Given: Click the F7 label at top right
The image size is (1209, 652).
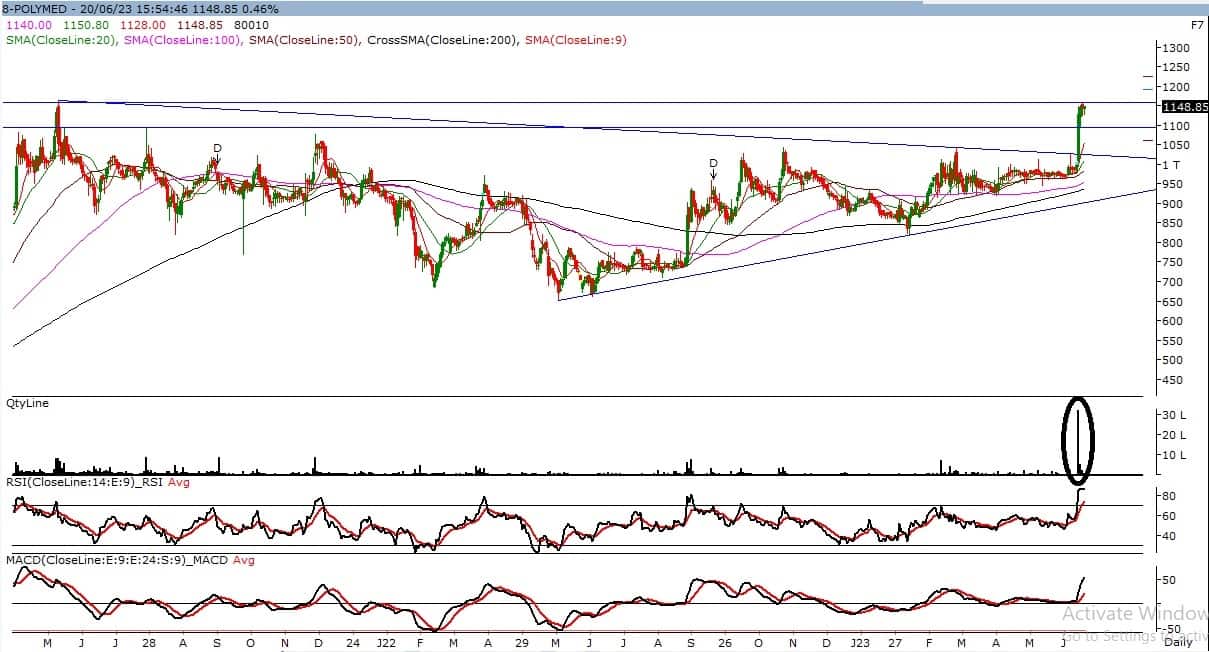Looking at the screenshot, I should point(1197,24).
